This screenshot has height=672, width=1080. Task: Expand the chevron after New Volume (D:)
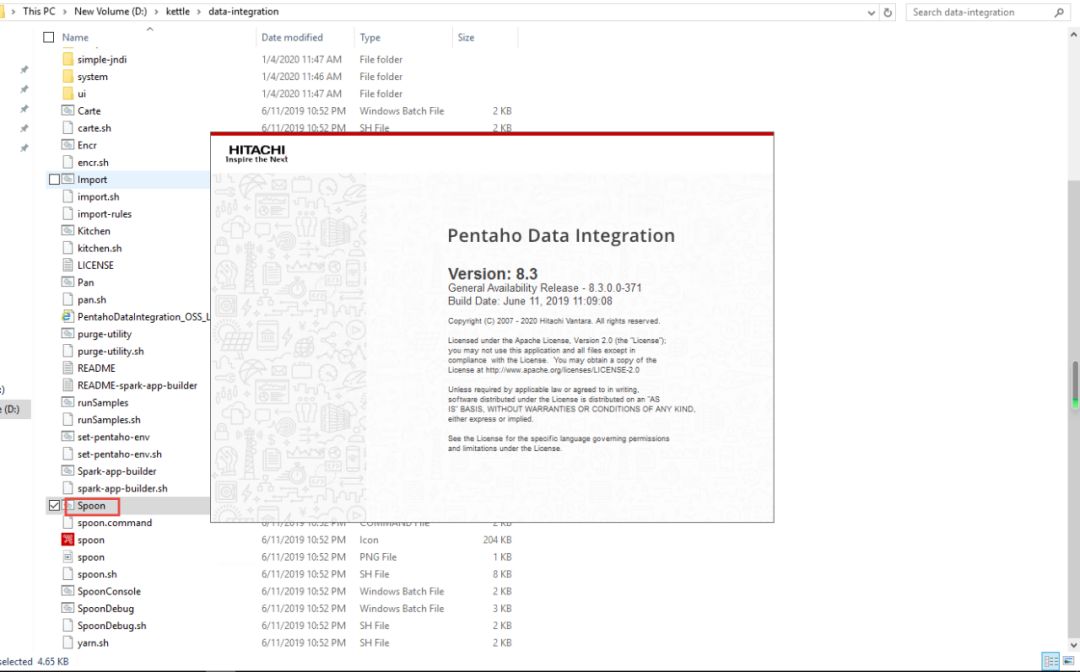coord(157,12)
